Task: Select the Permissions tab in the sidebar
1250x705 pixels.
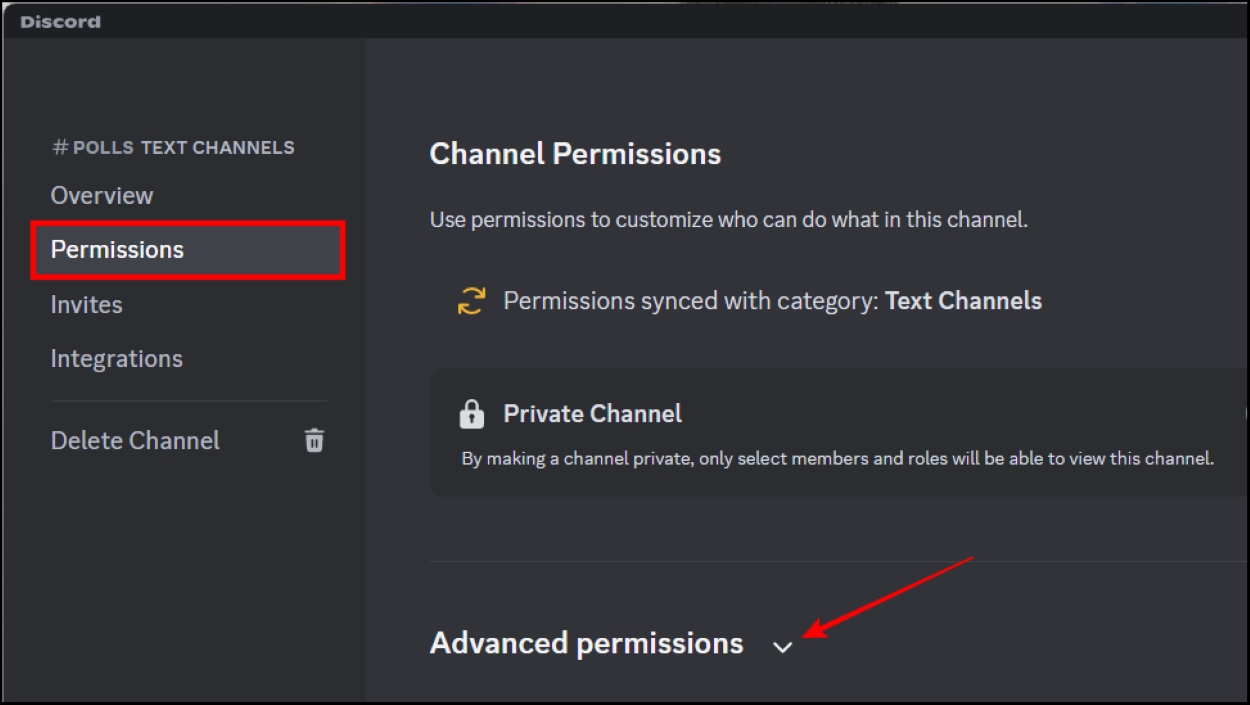Action: [x=116, y=249]
